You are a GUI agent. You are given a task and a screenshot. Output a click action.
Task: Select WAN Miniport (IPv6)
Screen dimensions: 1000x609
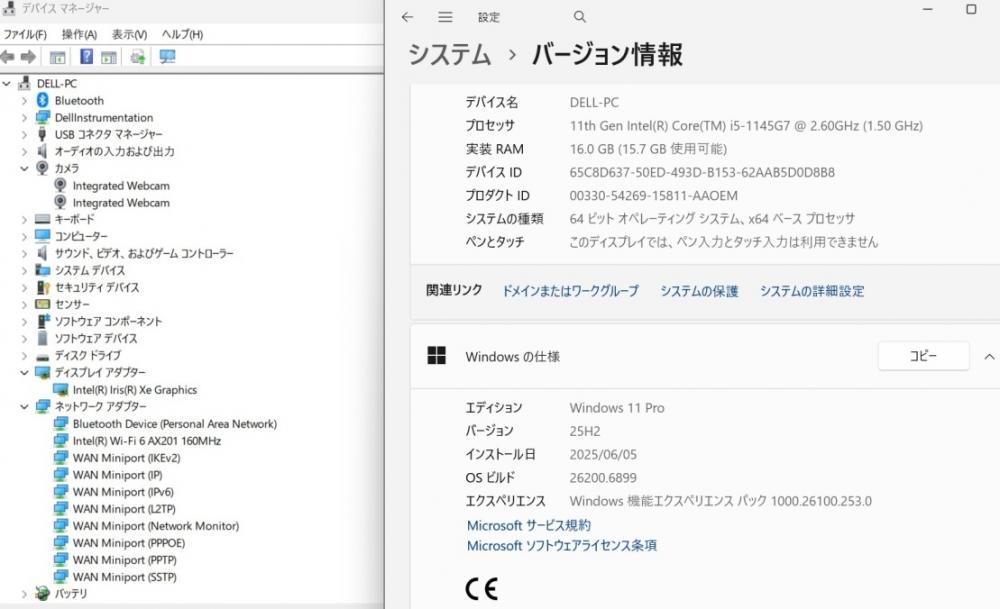click(x=123, y=492)
